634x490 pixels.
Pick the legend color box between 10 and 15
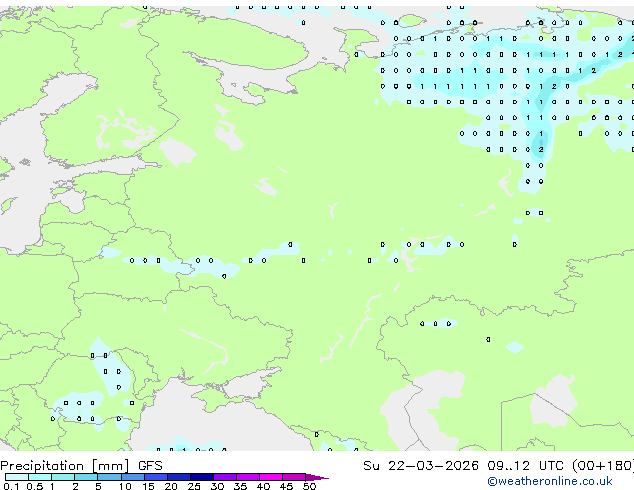coord(133,477)
